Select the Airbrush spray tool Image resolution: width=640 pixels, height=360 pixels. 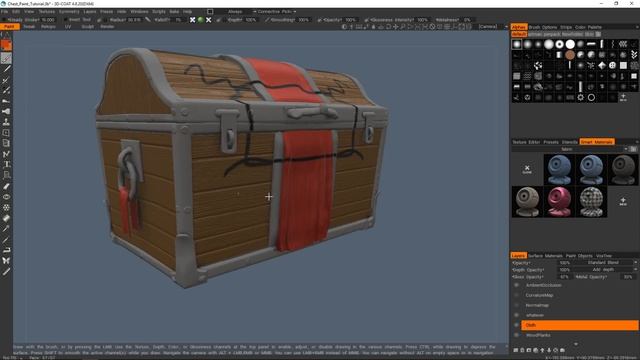click(6, 111)
